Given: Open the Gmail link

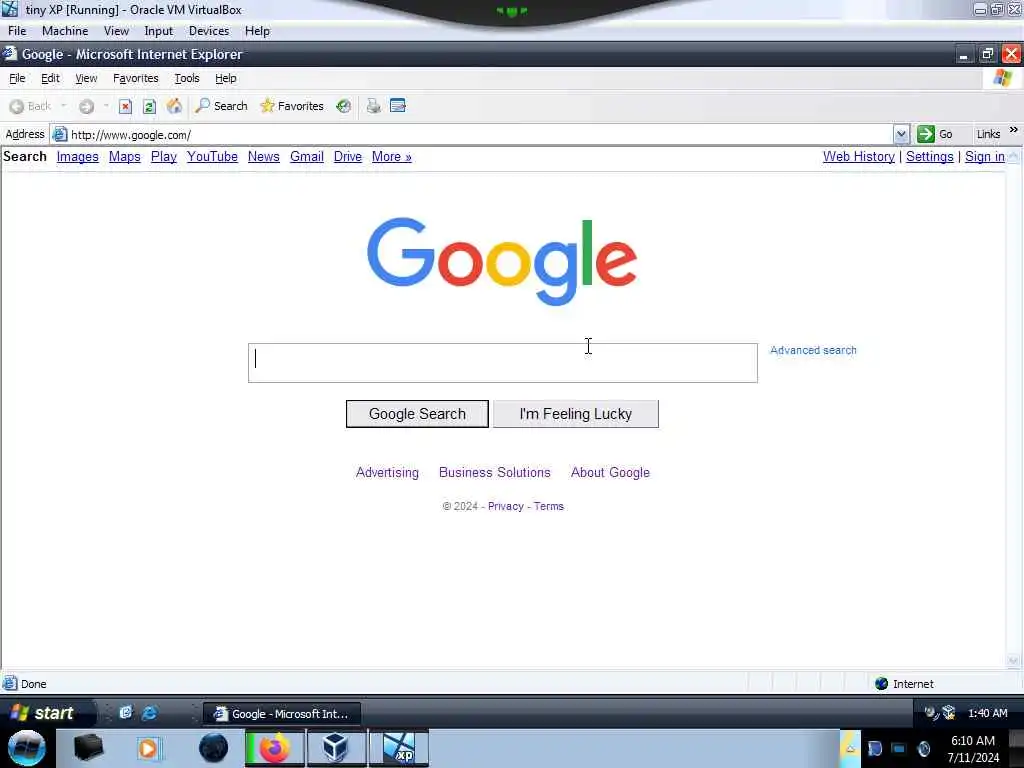Looking at the screenshot, I should tap(307, 157).
